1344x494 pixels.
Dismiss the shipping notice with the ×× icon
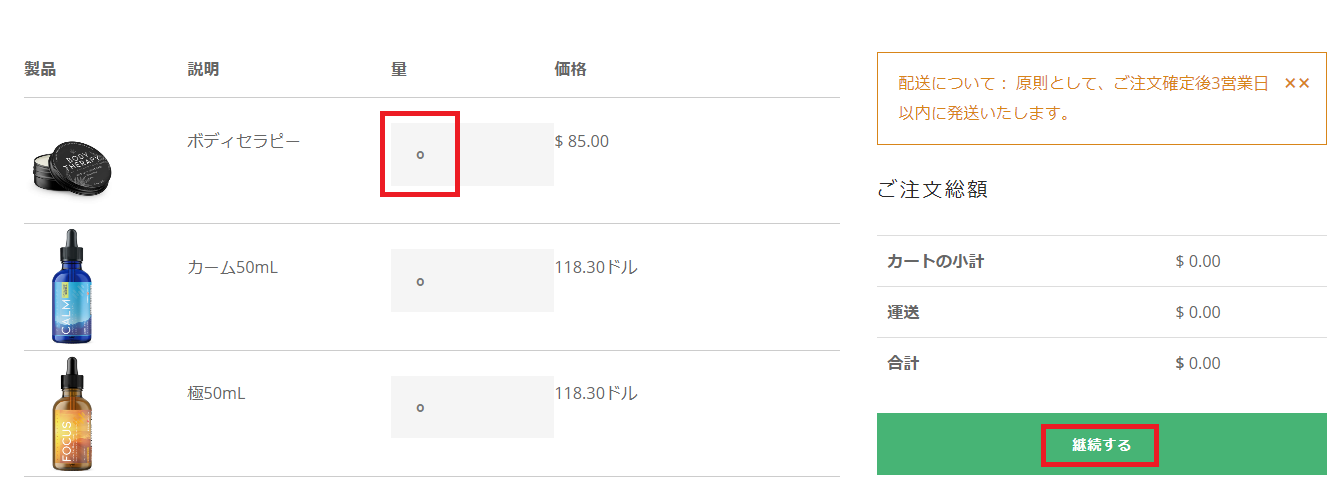click(x=1296, y=84)
